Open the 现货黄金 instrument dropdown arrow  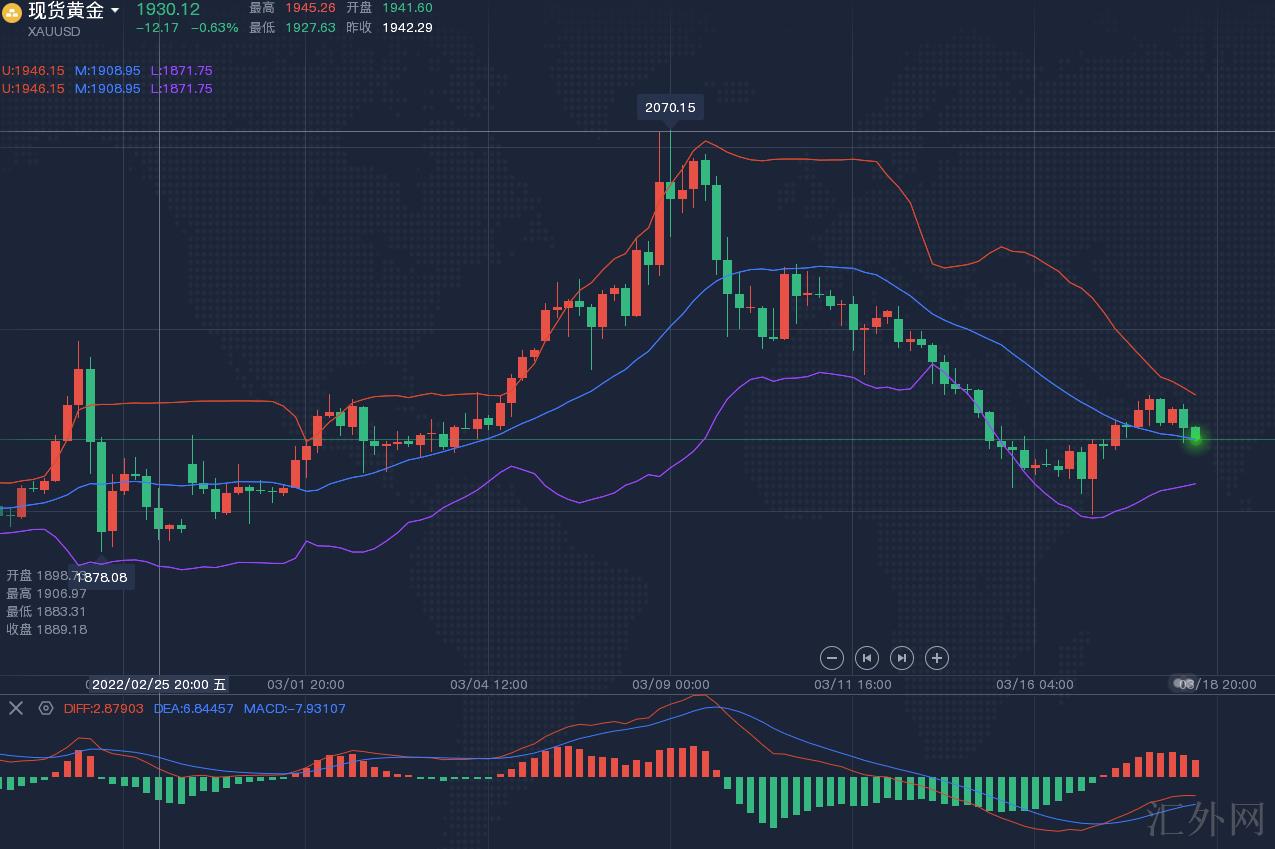click(115, 11)
